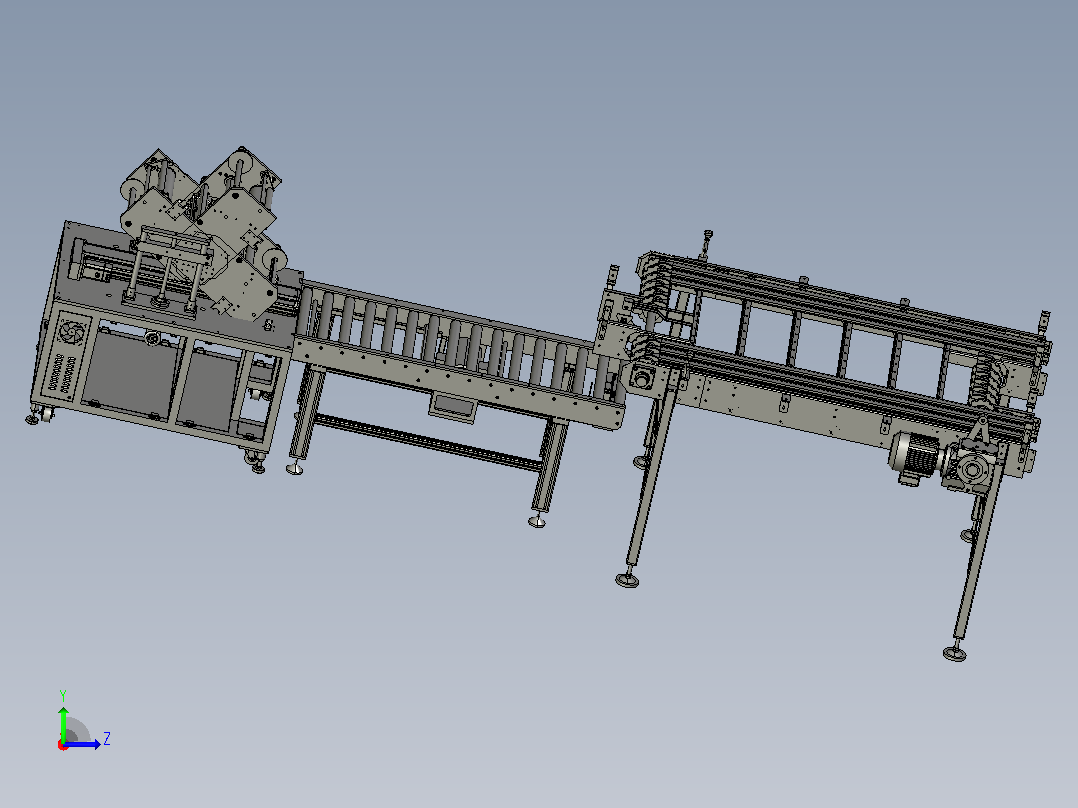Image resolution: width=1078 pixels, height=808 pixels.
Task: Select the leveling foot at chain conveyor's front left leg
Action: (626, 579)
